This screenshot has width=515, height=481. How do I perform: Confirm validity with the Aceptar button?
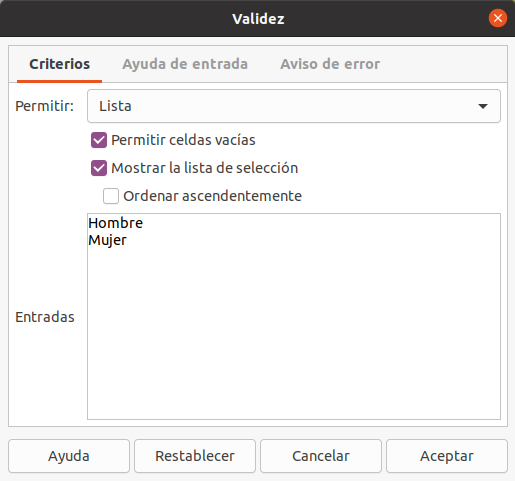pyautogui.click(x=447, y=456)
